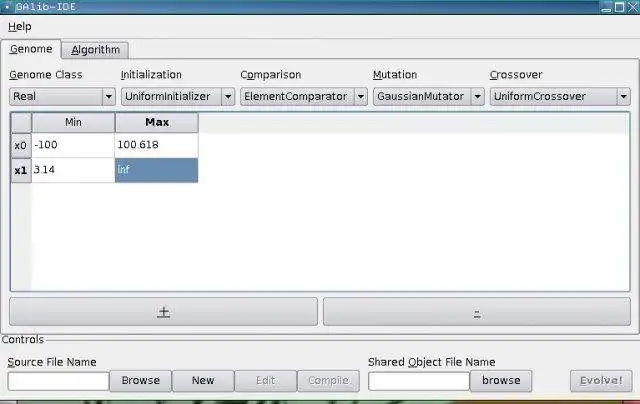Switch to the Genome tab
This screenshot has width=640, height=404.
click(x=31, y=49)
